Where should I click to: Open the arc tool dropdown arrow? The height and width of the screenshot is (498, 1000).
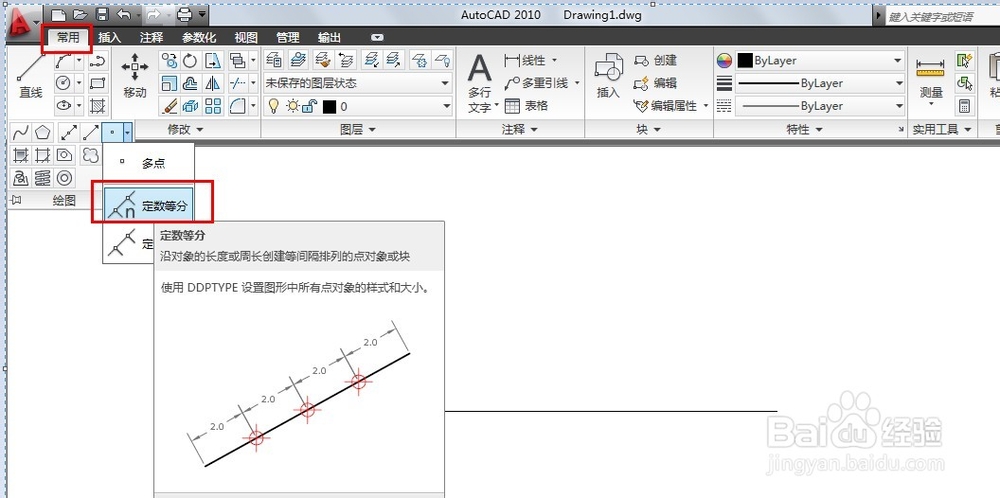(79, 61)
